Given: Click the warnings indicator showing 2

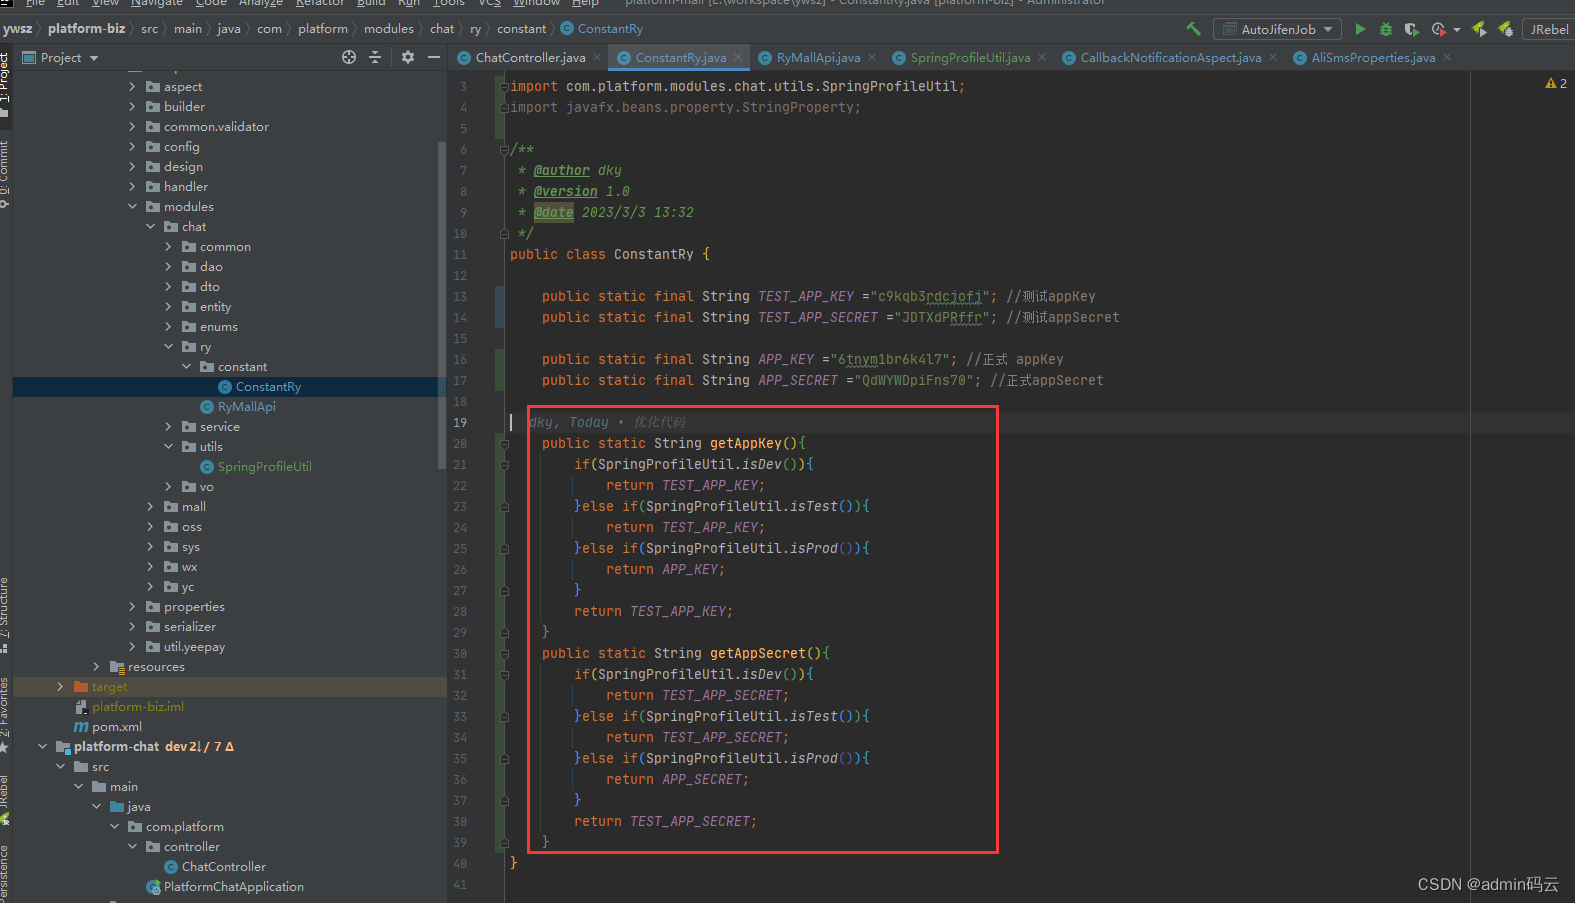Looking at the screenshot, I should 1556,83.
